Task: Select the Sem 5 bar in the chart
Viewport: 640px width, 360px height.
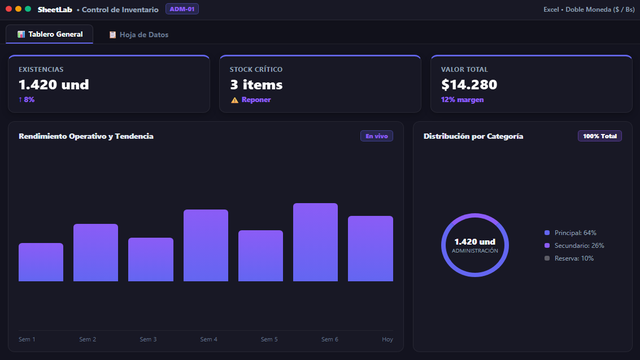Action: coord(260,256)
